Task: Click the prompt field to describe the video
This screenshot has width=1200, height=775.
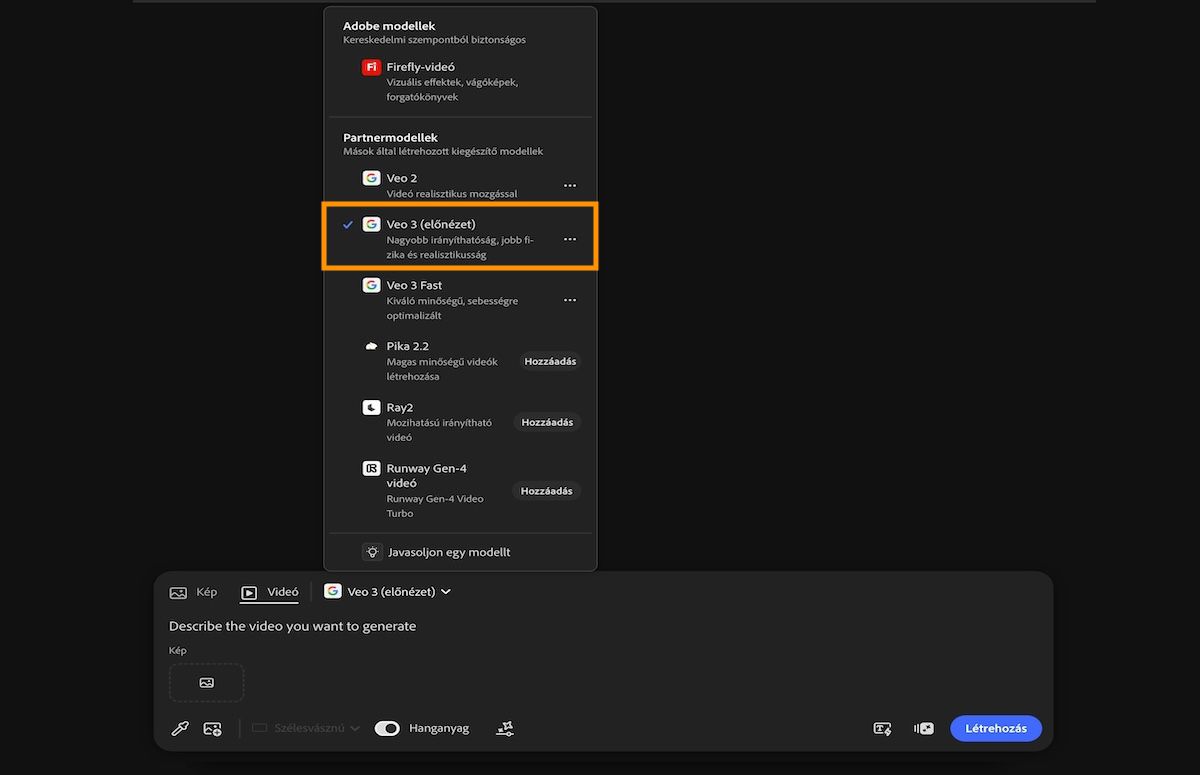Action: (292, 626)
